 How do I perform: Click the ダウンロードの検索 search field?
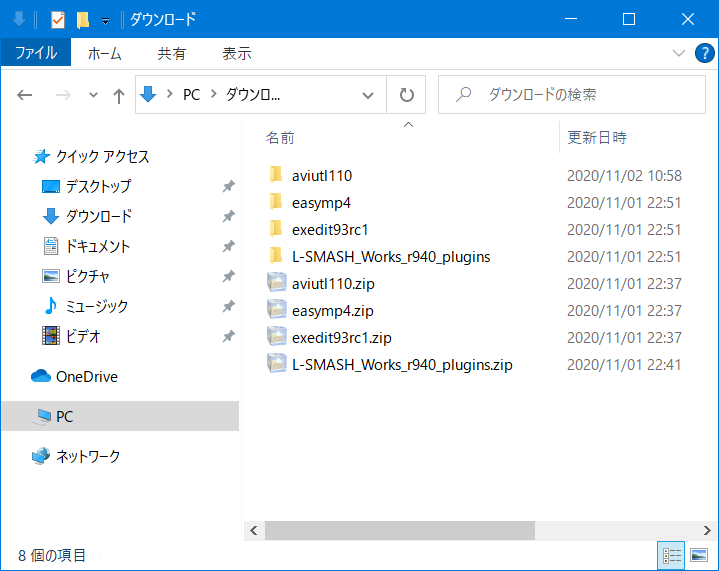572,94
